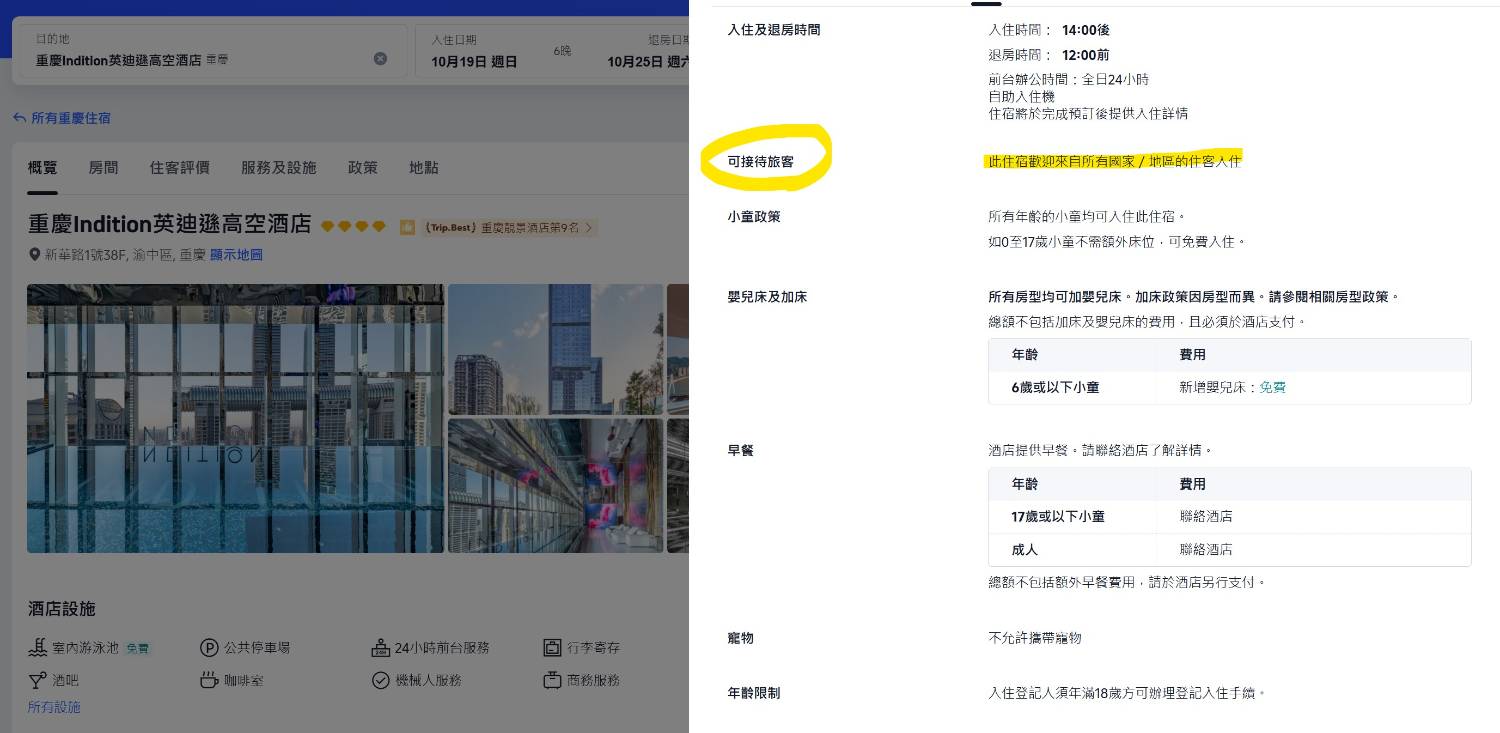Click the café cup icon

coord(209,680)
